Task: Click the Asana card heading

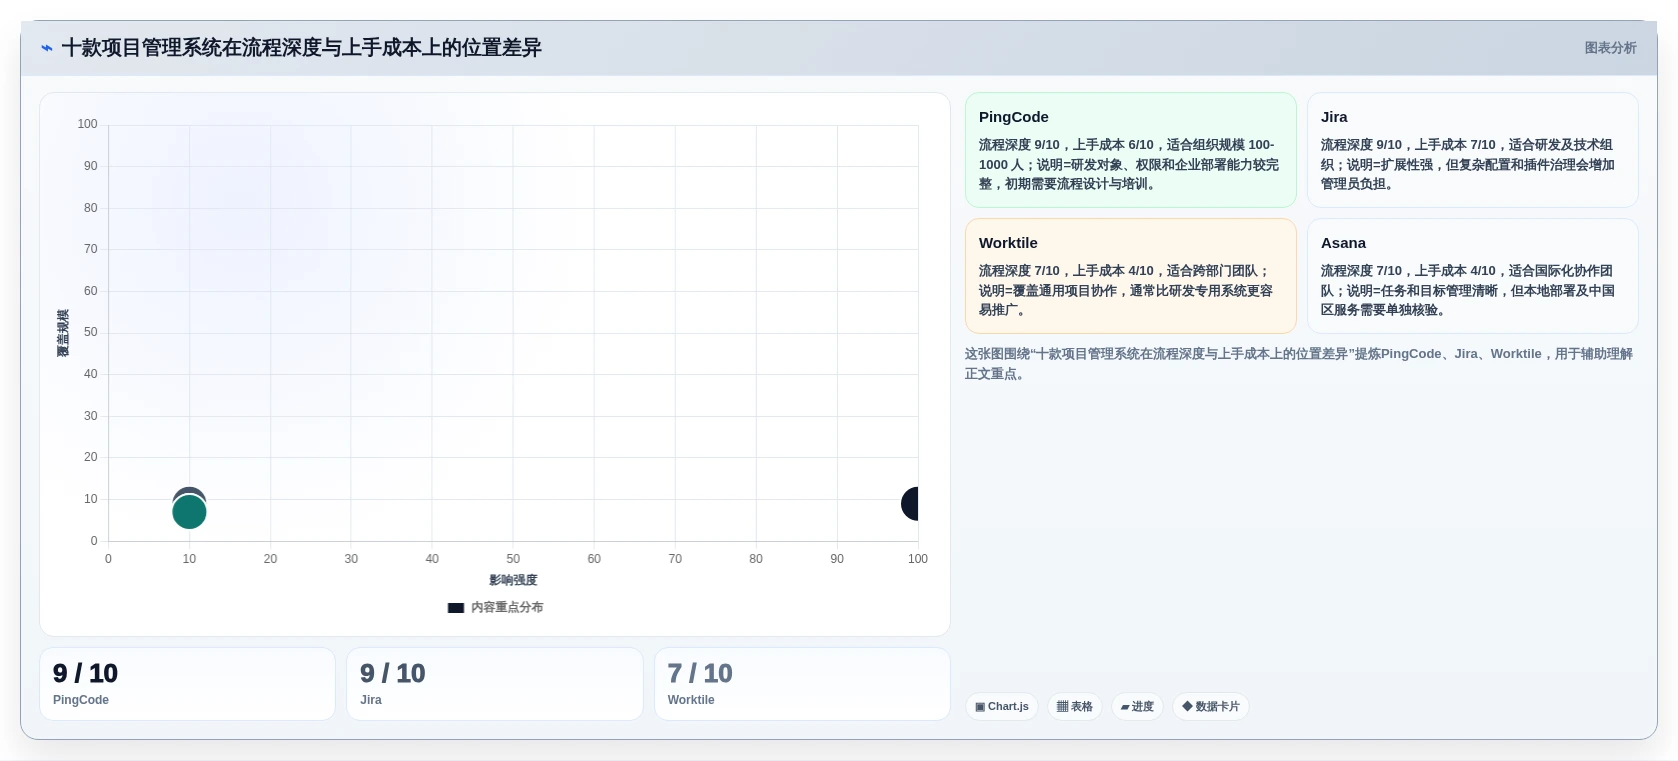Action: pos(1343,243)
